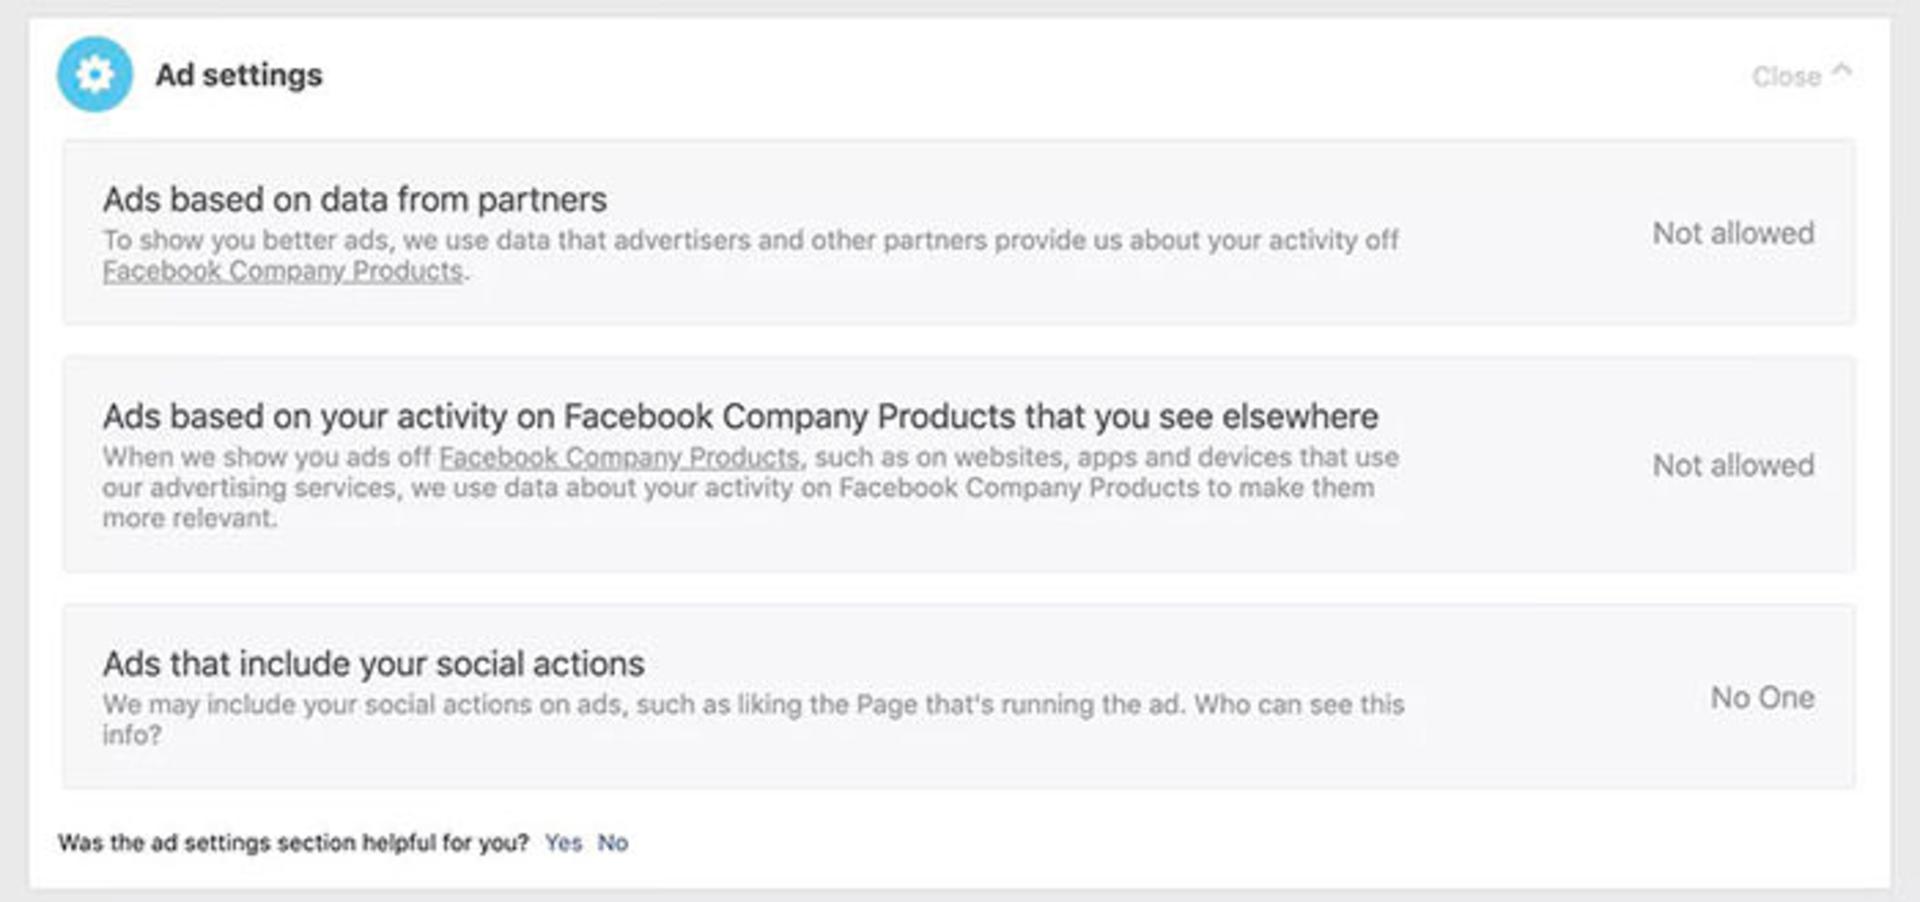Open Facebook Company Products link in partners description

coord(283,271)
